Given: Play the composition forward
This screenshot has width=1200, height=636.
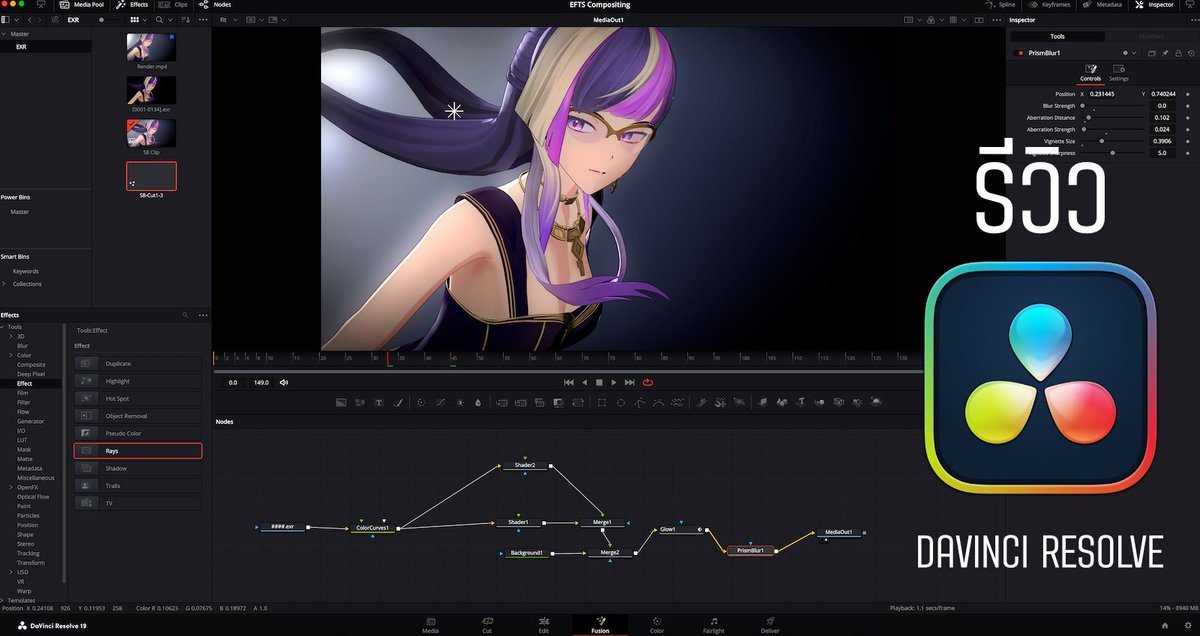Looking at the screenshot, I should pyautogui.click(x=614, y=382).
